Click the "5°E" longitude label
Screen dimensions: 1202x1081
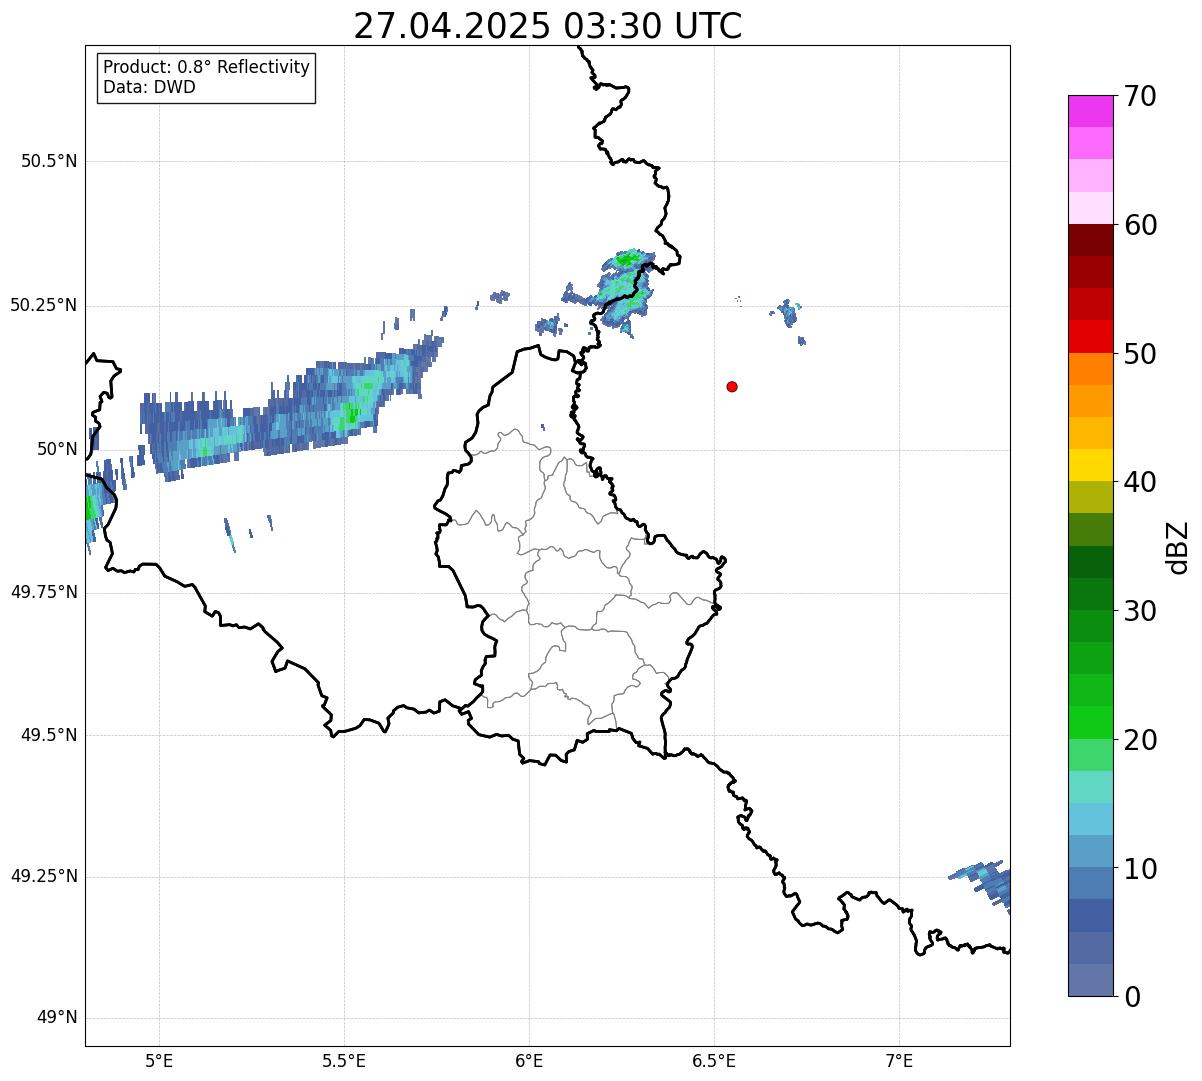[x=159, y=1061]
